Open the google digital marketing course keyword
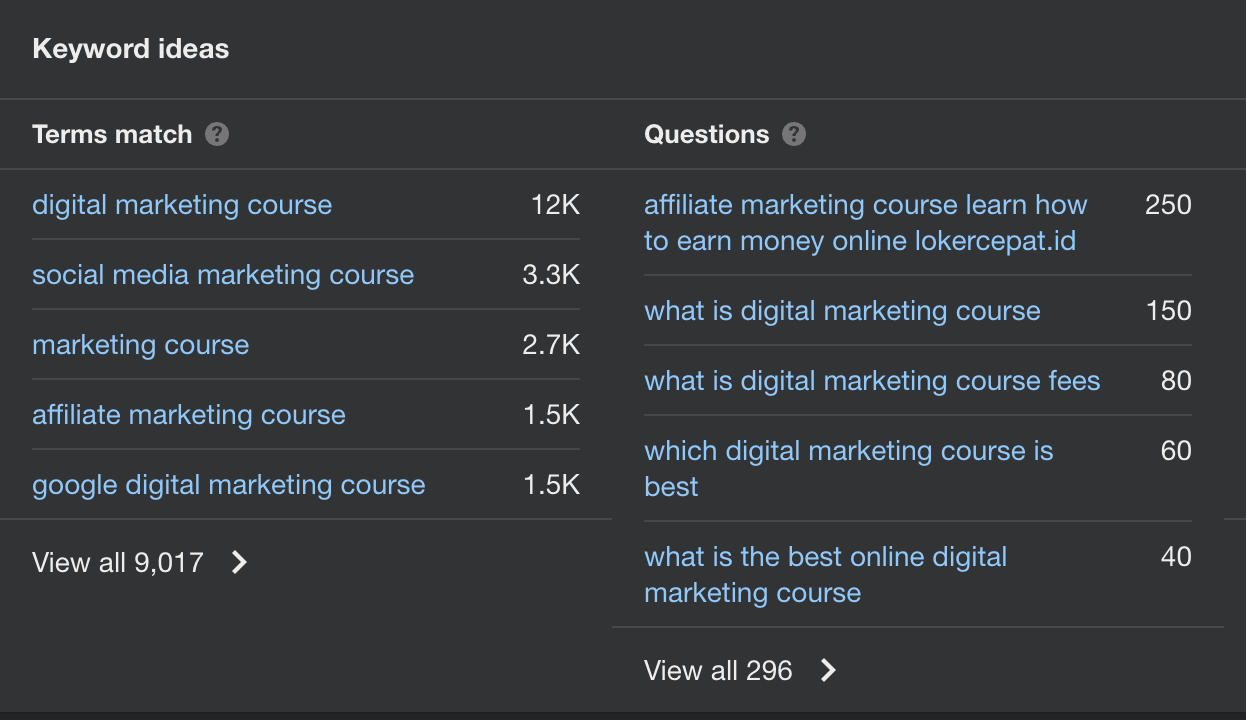The width and height of the screenshot is (1246, 720). pos(226,485)
